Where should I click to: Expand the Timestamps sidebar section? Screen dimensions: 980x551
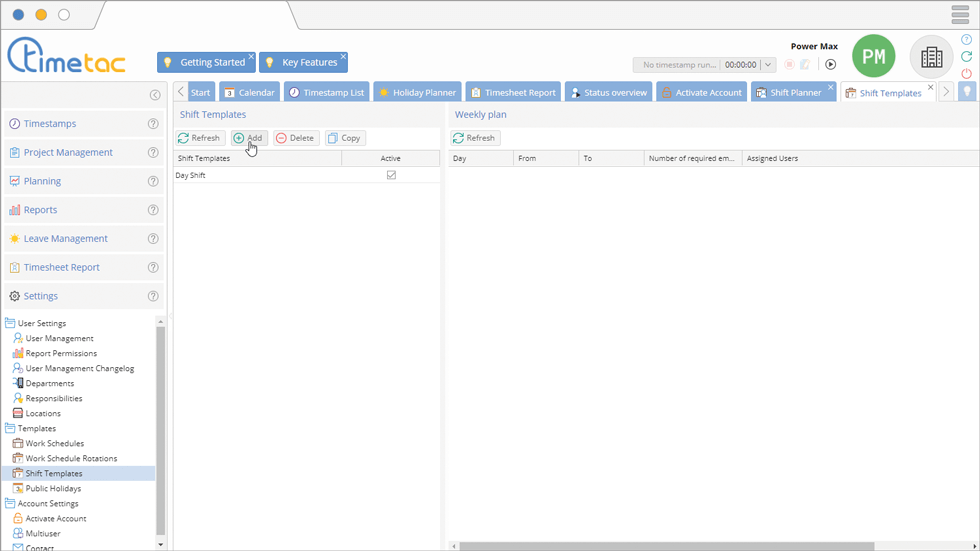point(84,124)
